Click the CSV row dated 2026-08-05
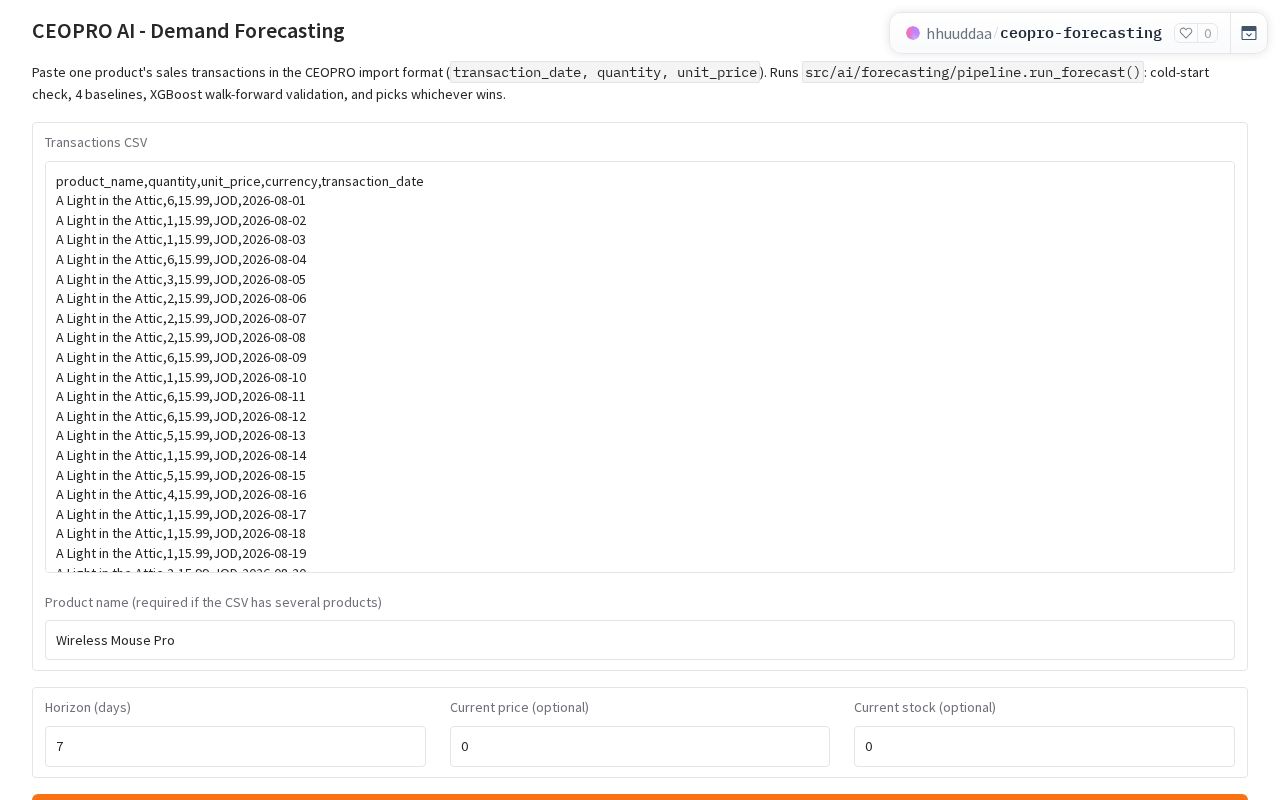 pos(181,279)
